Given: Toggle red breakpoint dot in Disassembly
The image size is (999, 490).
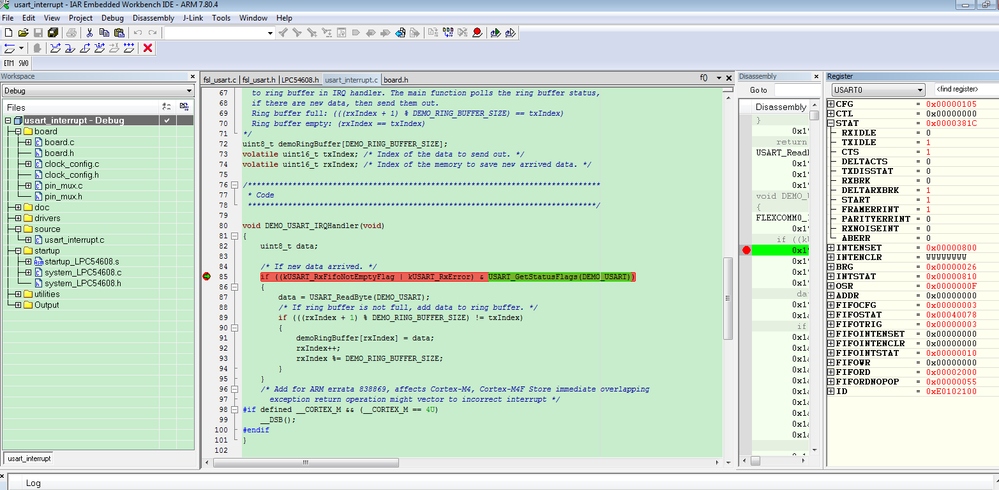Looking at the screenshot, I should pos(746,250).
